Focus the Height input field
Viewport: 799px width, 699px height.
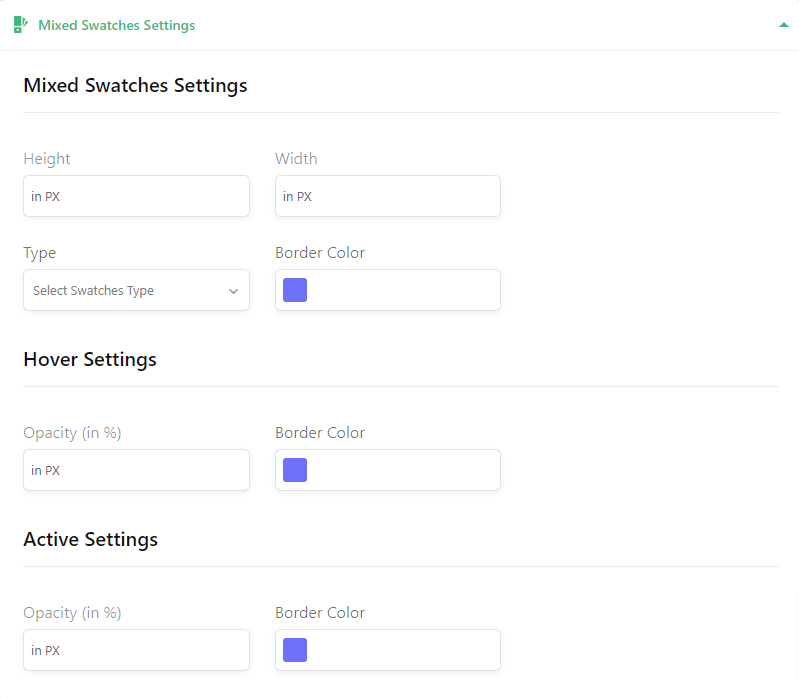coord(137,196)
